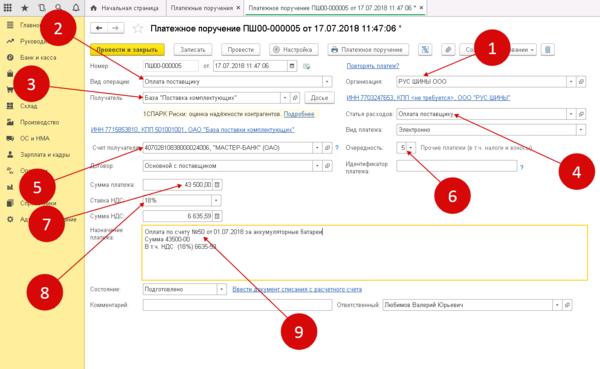Screen dimensions: 600x369
Task: Click the Повторять платеж? link
Action: point(373,66)
